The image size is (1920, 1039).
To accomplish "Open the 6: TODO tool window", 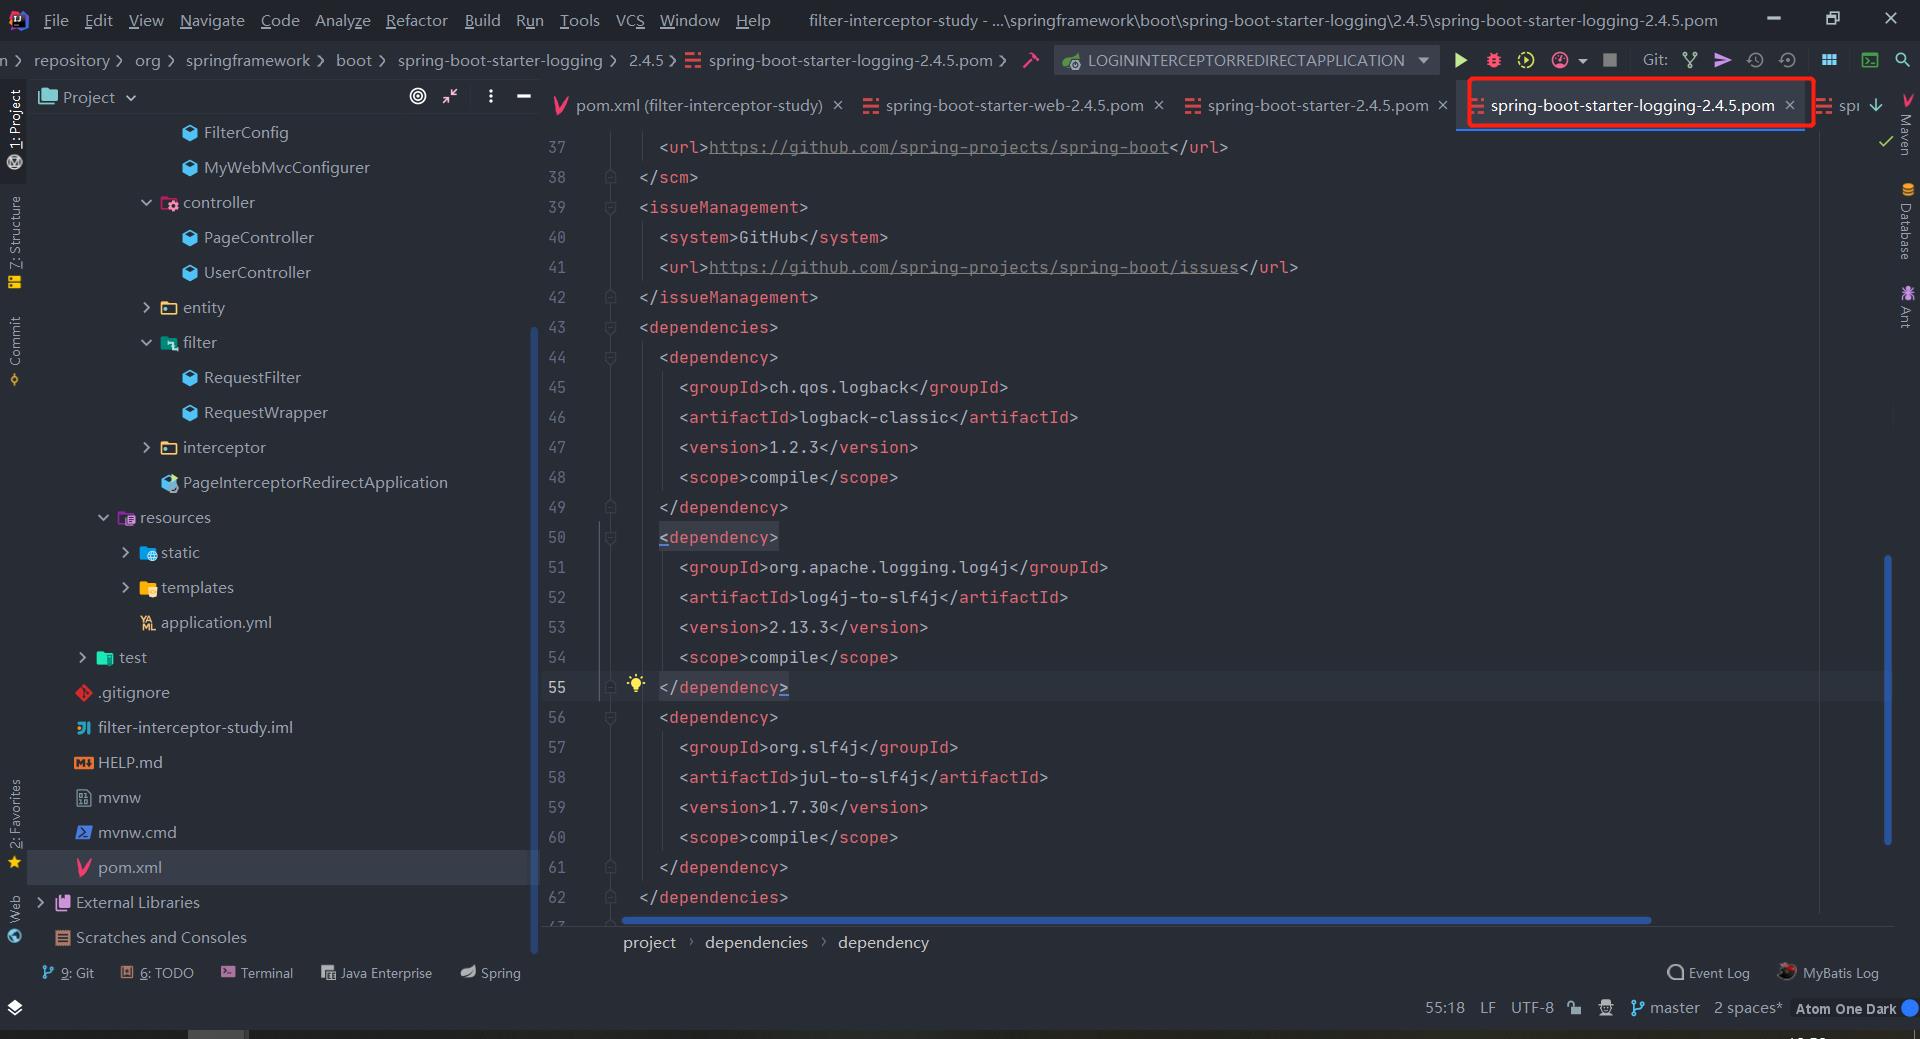I will pos(157,972).
